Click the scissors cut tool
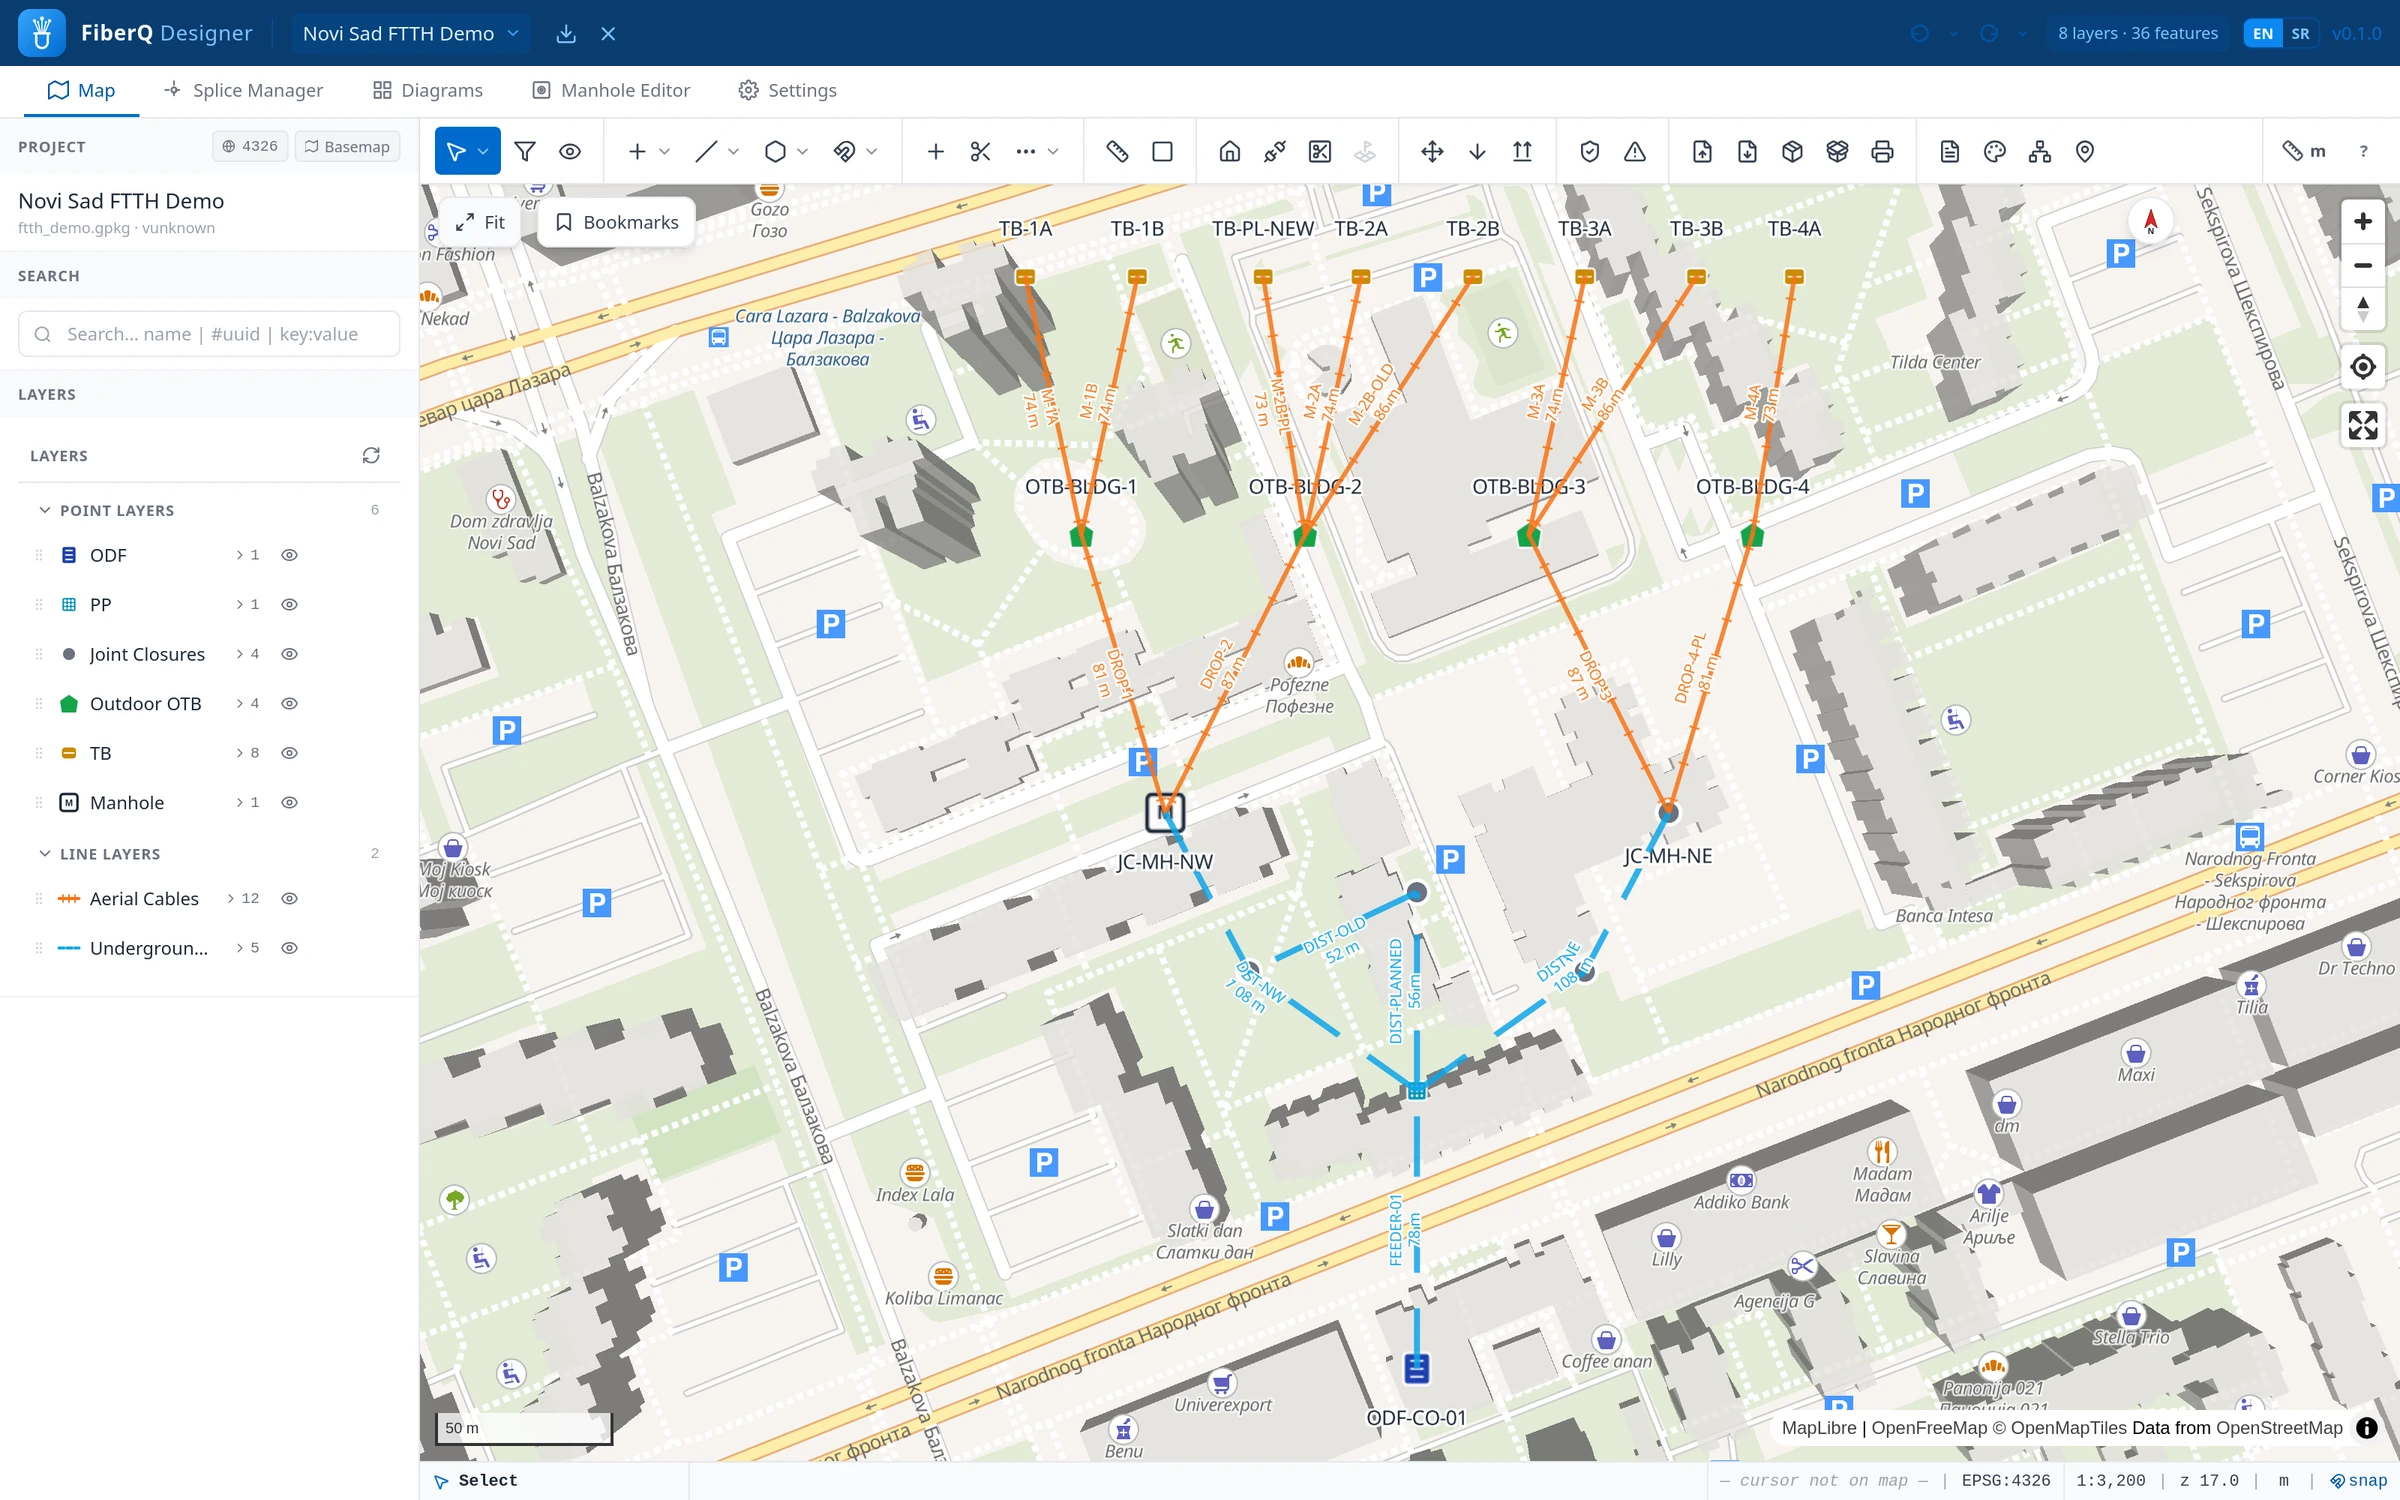The image size is (2400, 1500). (980, 151)
